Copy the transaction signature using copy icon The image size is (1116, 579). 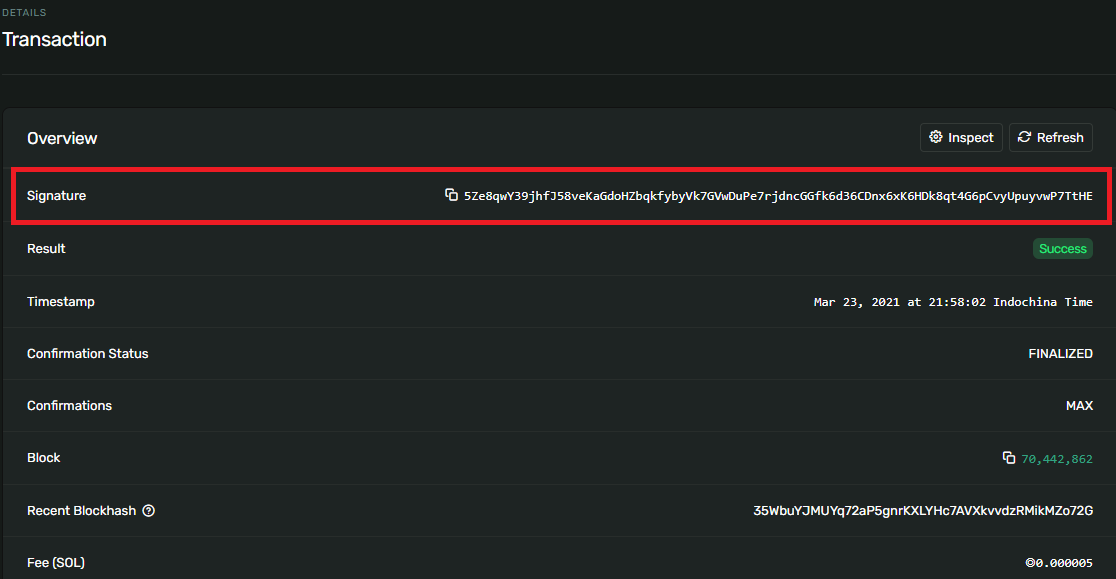pyautogui.click(x=451, y=195)
